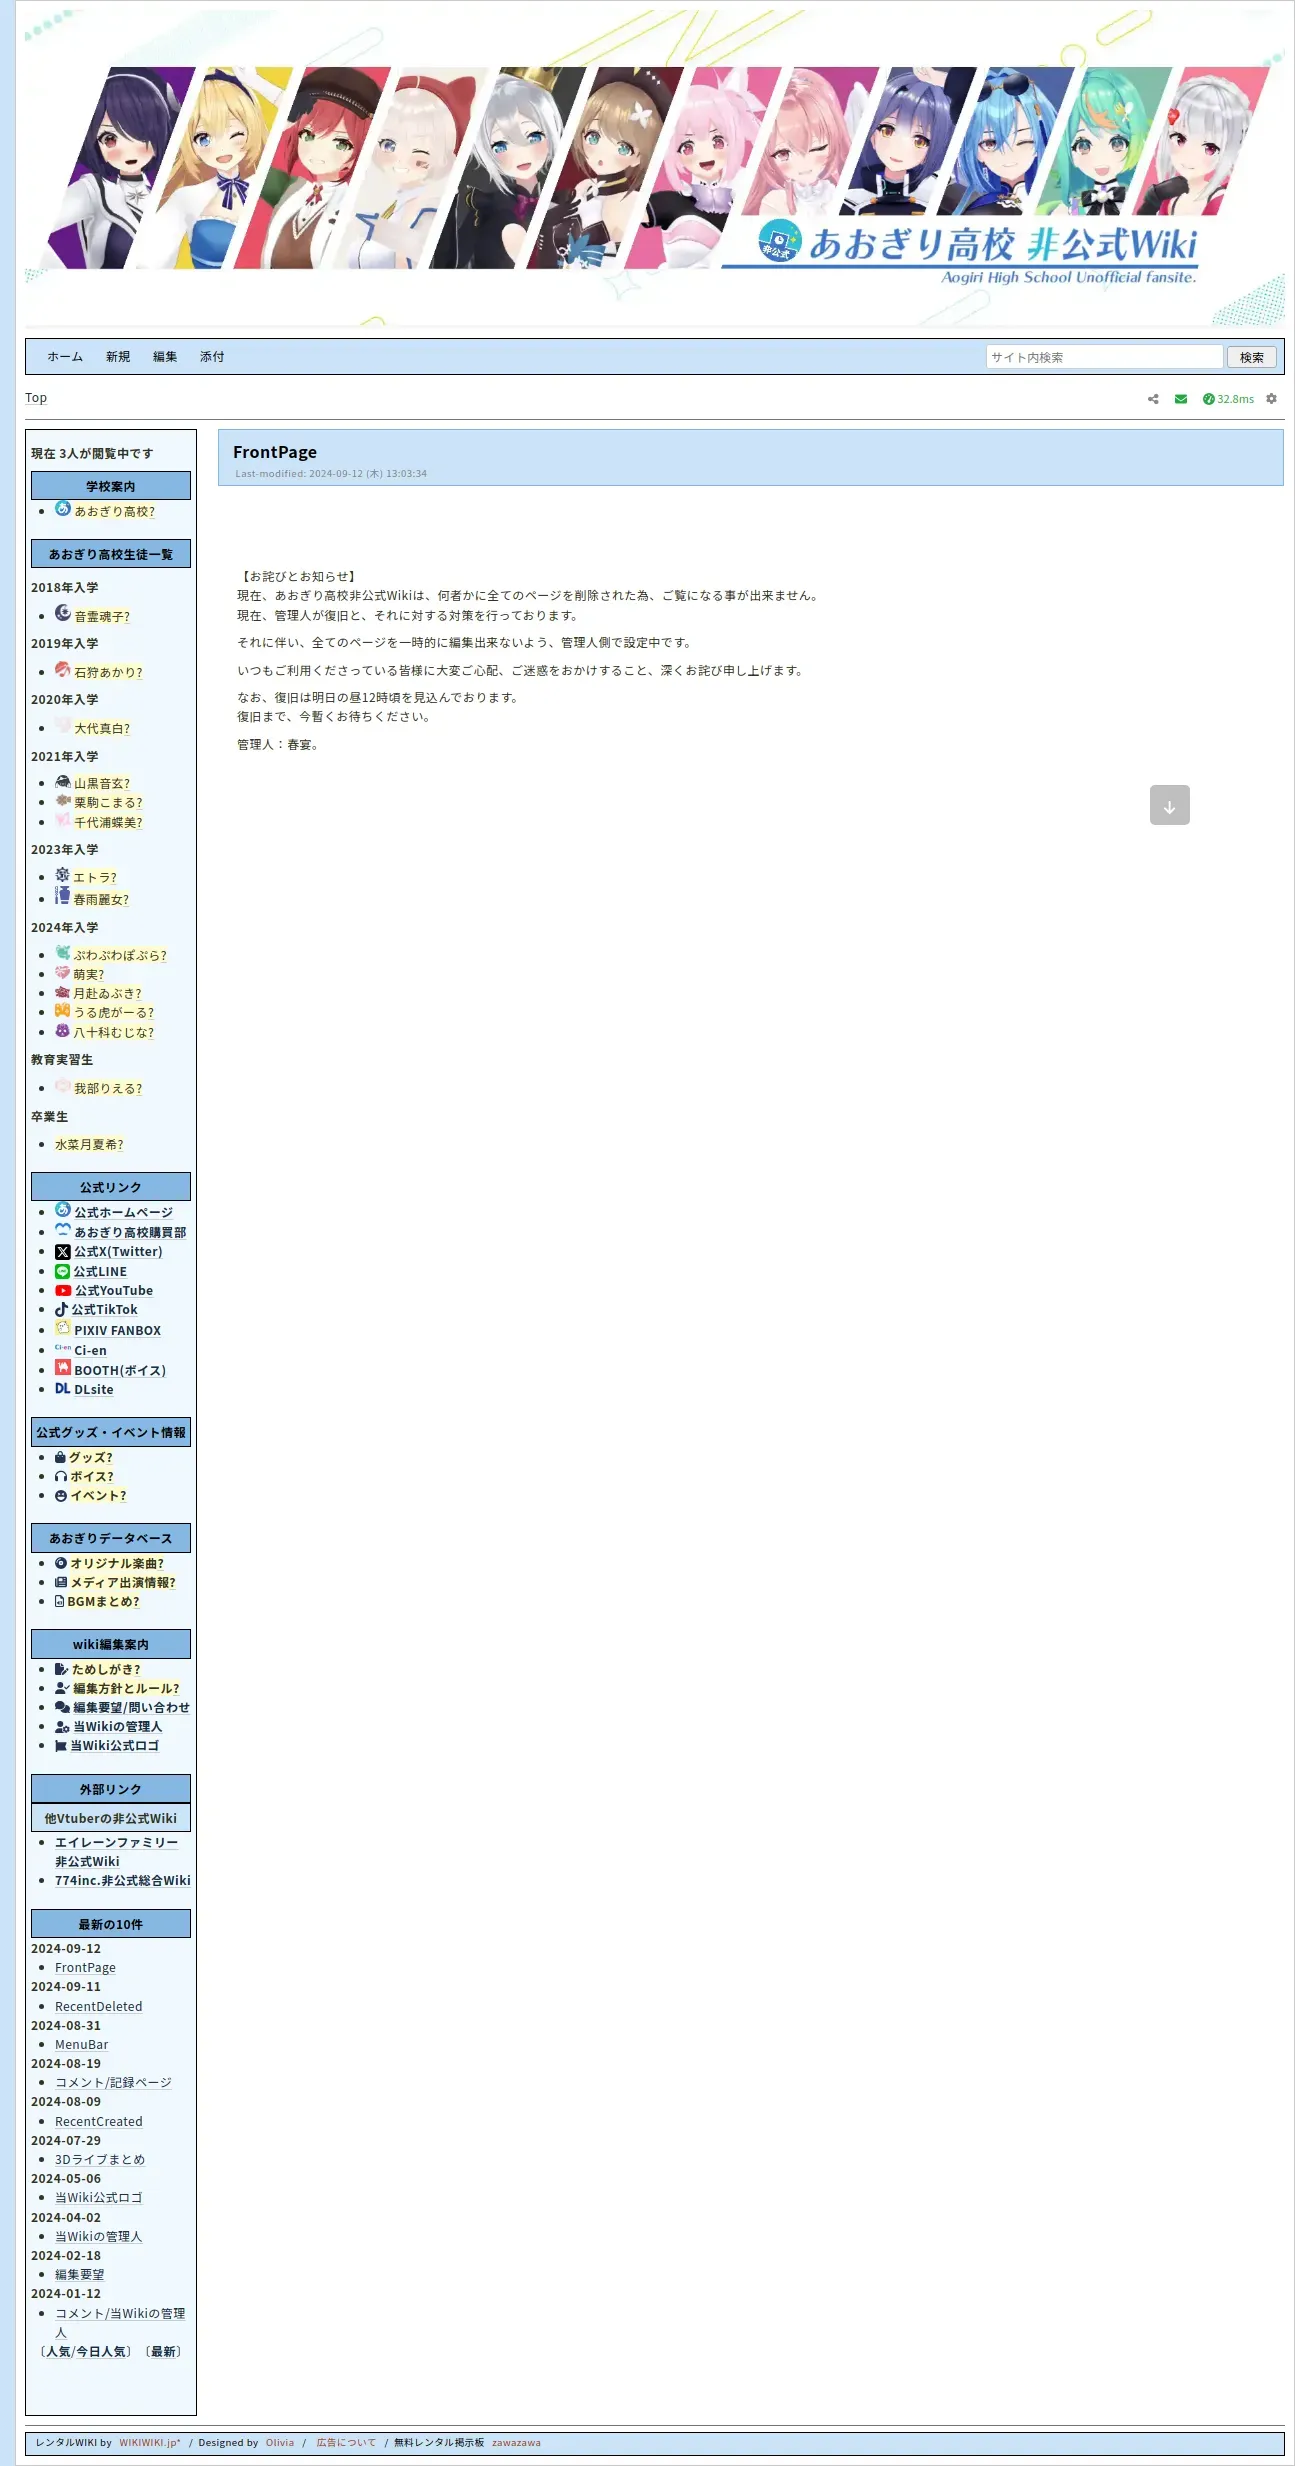Open the 水菜月夏希 graduate link
This screenshot has height=2466, width=1295.
point(89,1145)
